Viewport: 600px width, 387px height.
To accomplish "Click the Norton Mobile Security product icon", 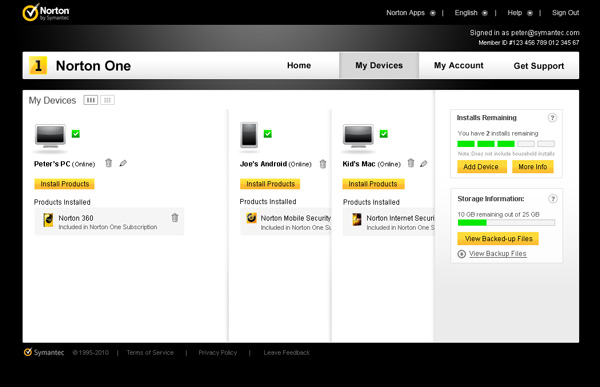I will [251, 218].
